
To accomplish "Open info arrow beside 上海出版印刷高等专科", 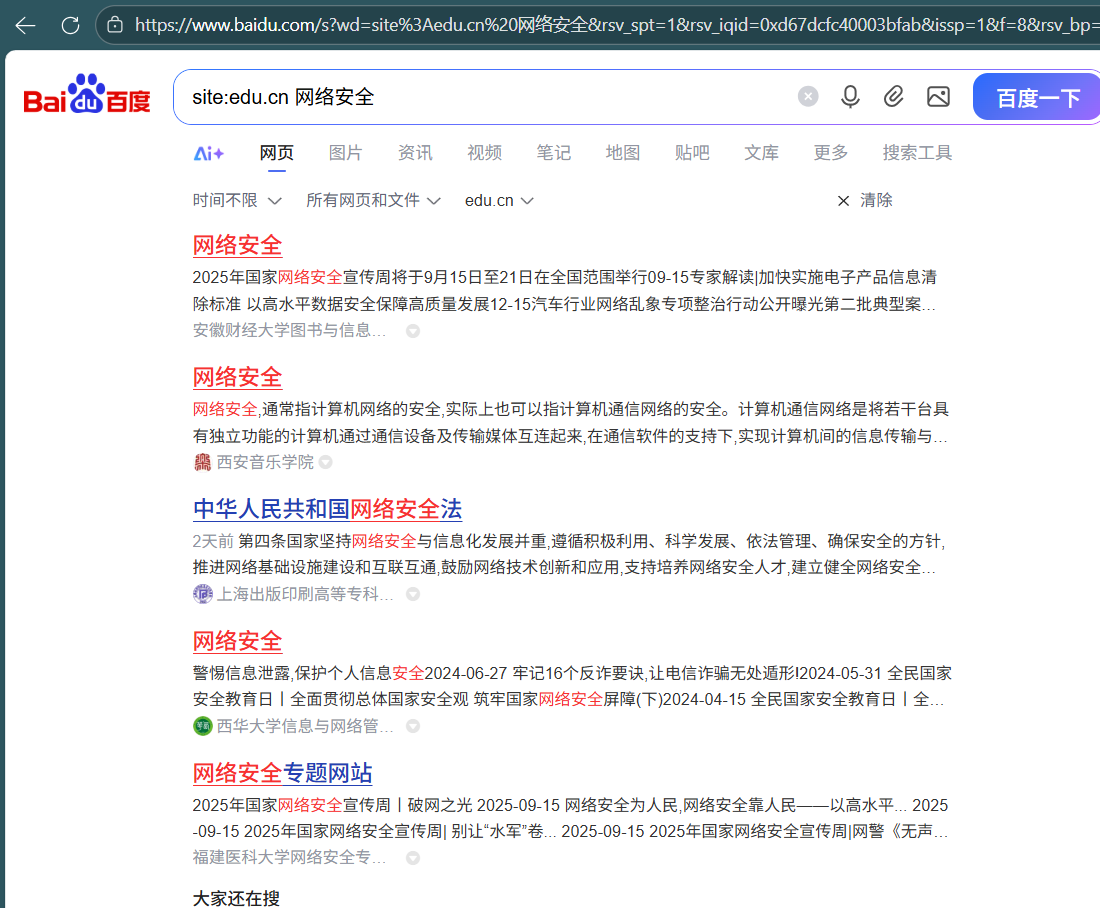I will pos(413,594).
